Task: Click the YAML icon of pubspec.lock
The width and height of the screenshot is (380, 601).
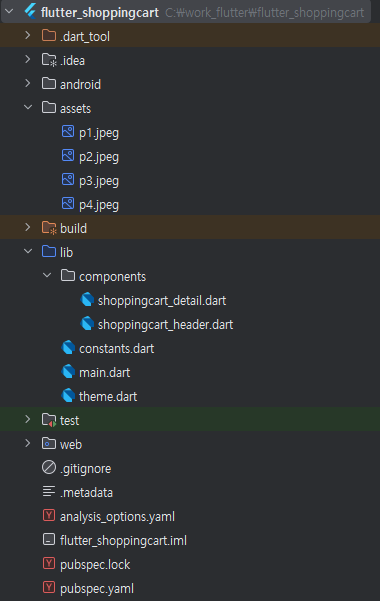Action: 49,563
